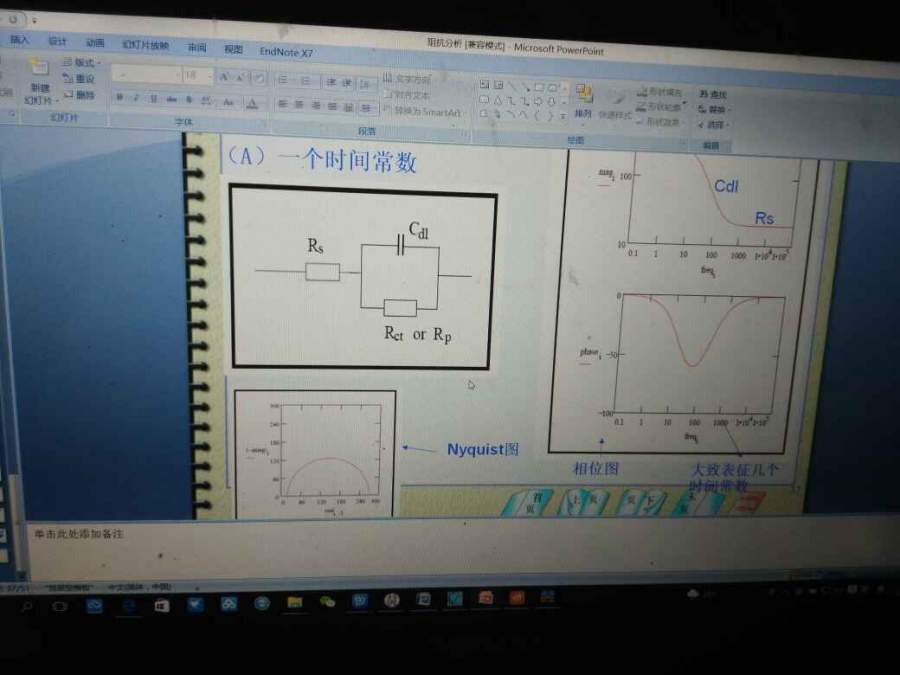Justify the paragraph text
Image resolution: width=900 pixels, height=675 pixels.
tap(332, 106)
